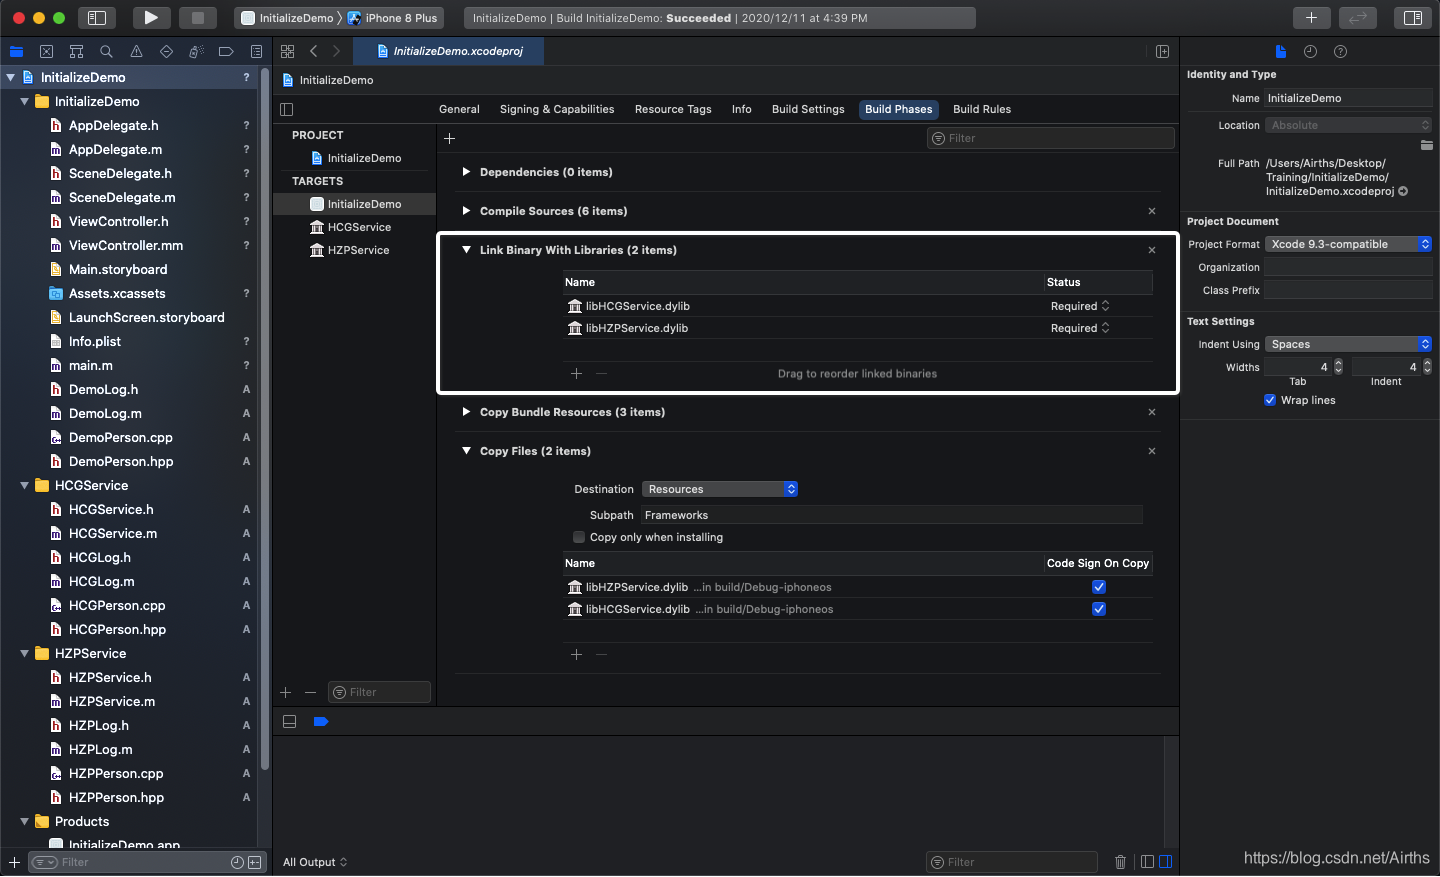Open the Report navigator icon
This screenshot has width=1440, height=877.
click(256, 51)
